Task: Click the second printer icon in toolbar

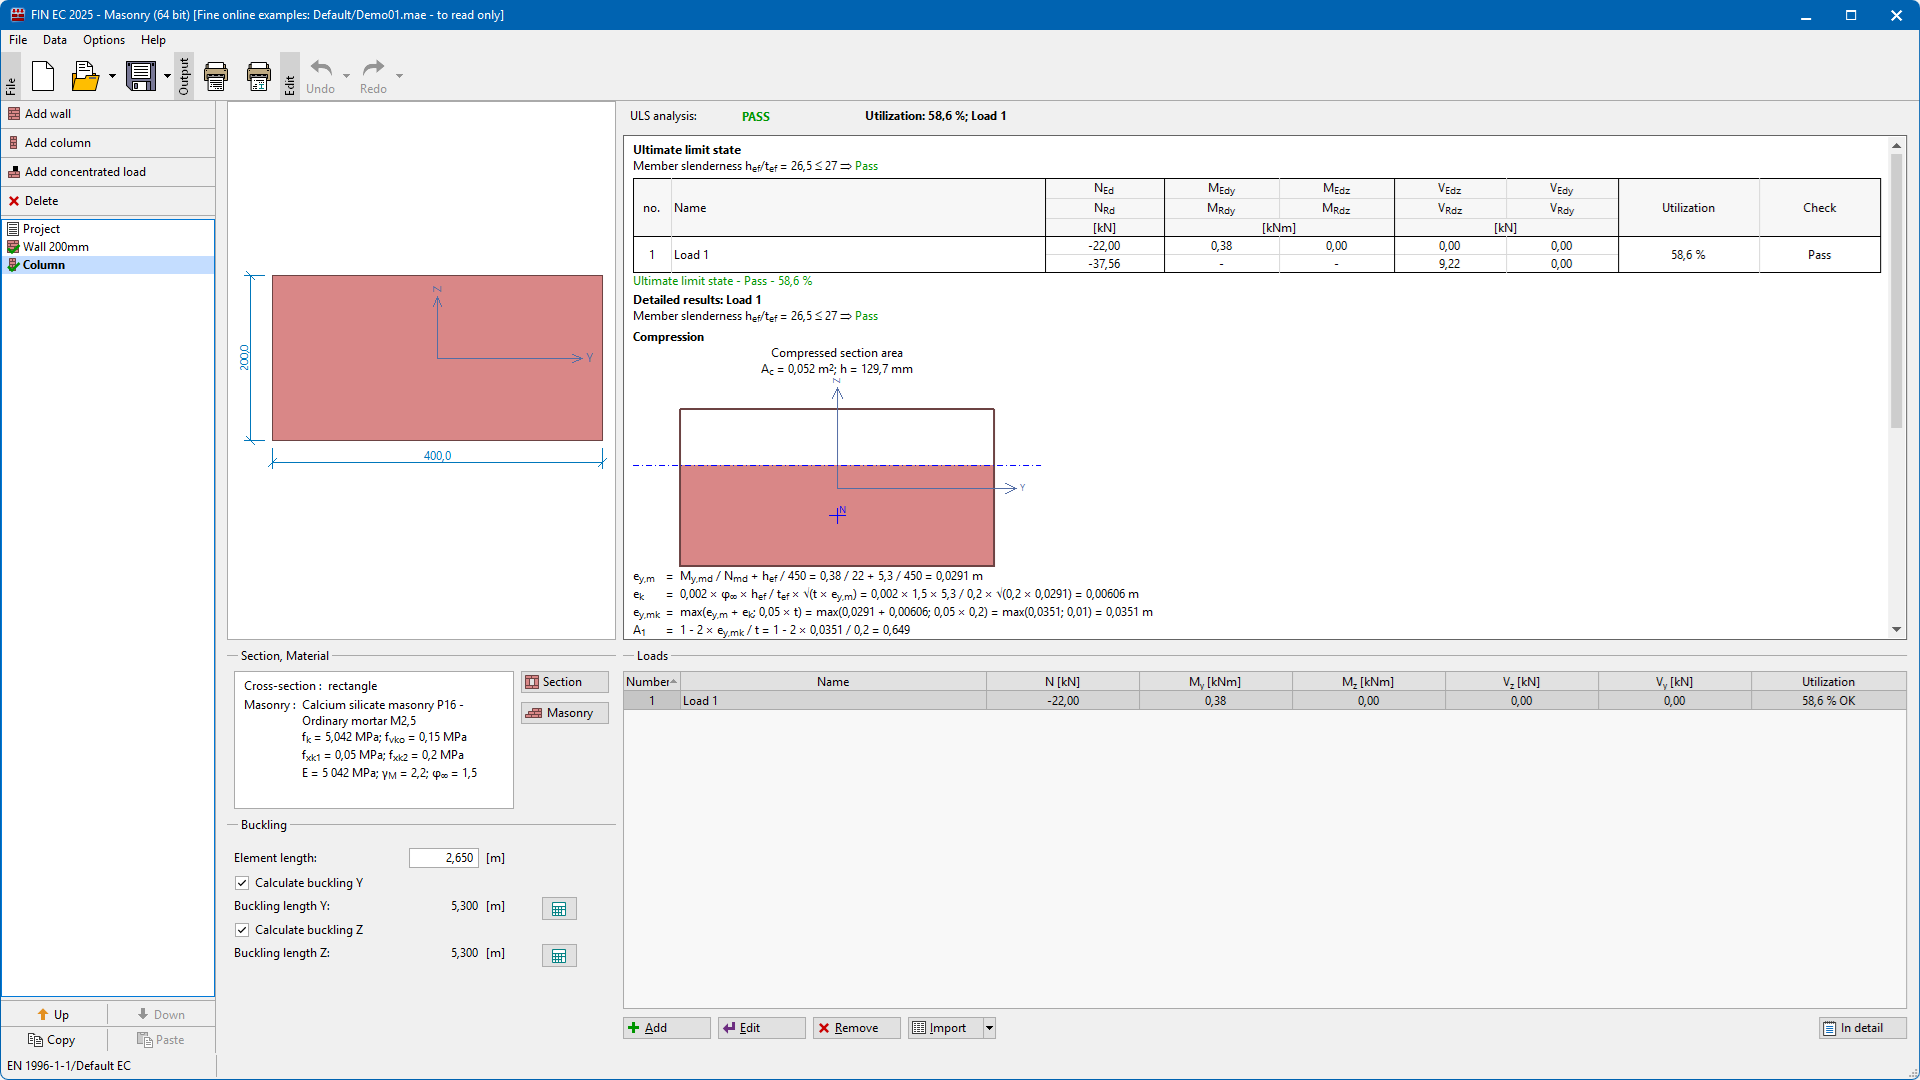Action: 259,76
